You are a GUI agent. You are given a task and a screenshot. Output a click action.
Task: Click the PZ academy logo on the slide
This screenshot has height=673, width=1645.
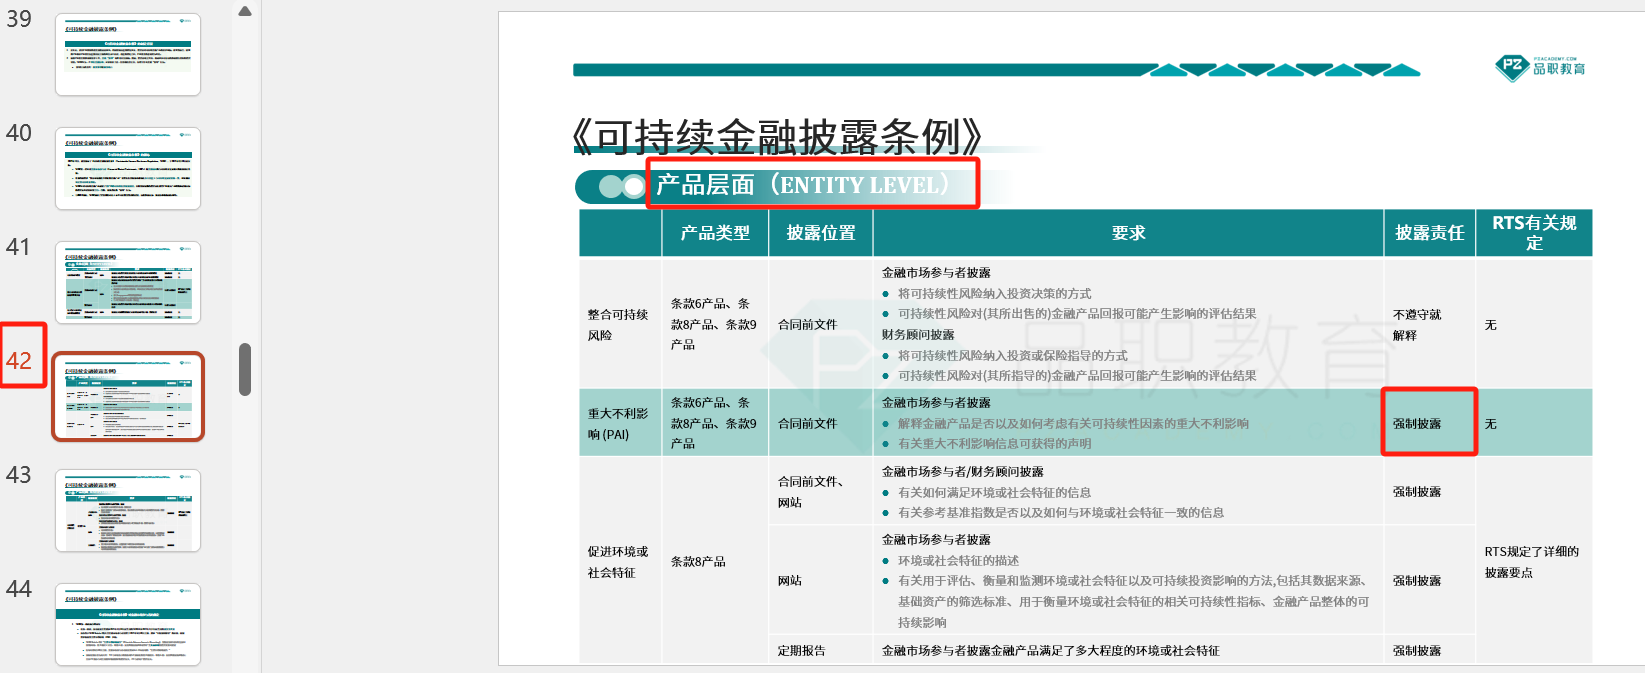coord(1540,68)
